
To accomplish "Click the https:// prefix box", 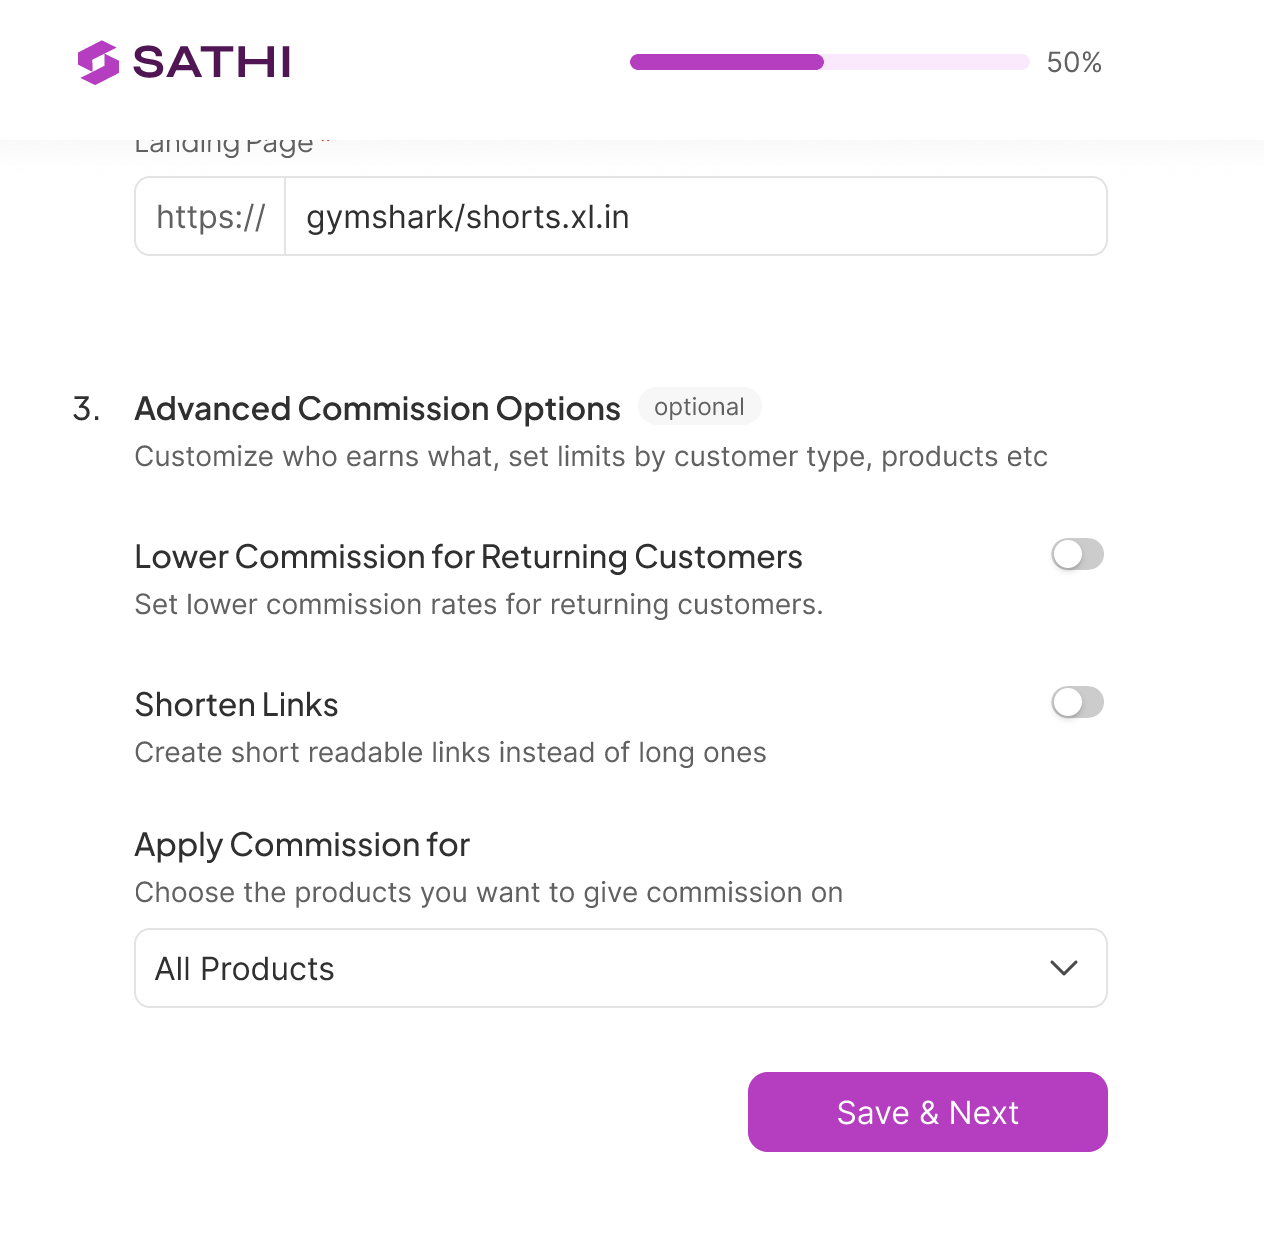I will 211,217.
